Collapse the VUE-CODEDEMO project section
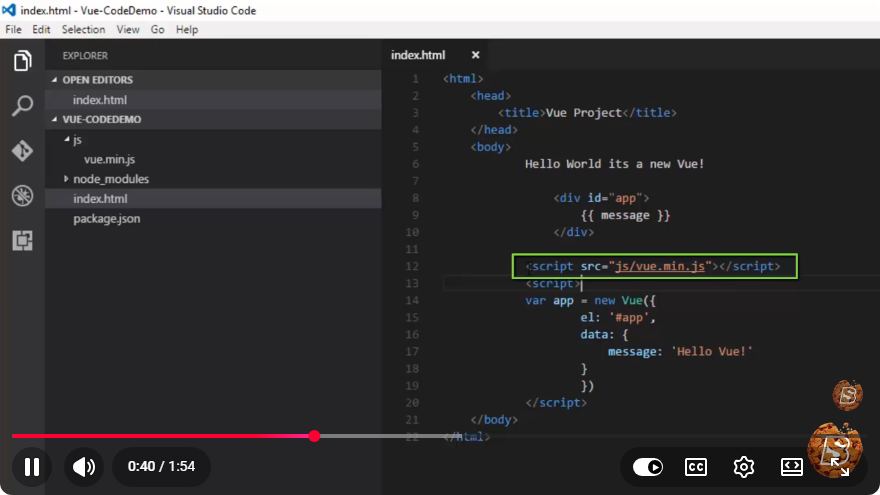Viewport: 880px width, 495px height. point(96,119)
